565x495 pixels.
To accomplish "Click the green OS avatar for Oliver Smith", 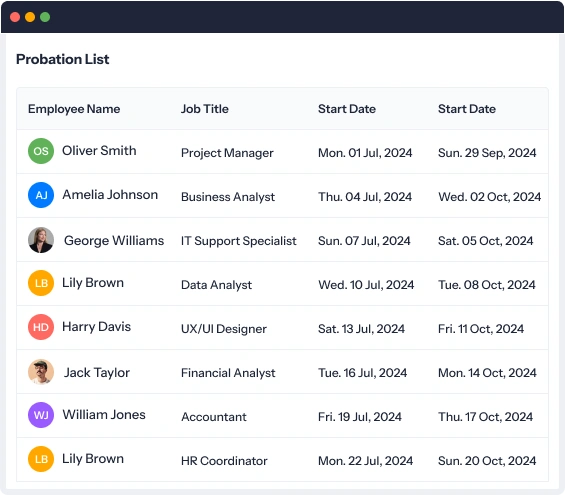I will [x=41, y=151].
